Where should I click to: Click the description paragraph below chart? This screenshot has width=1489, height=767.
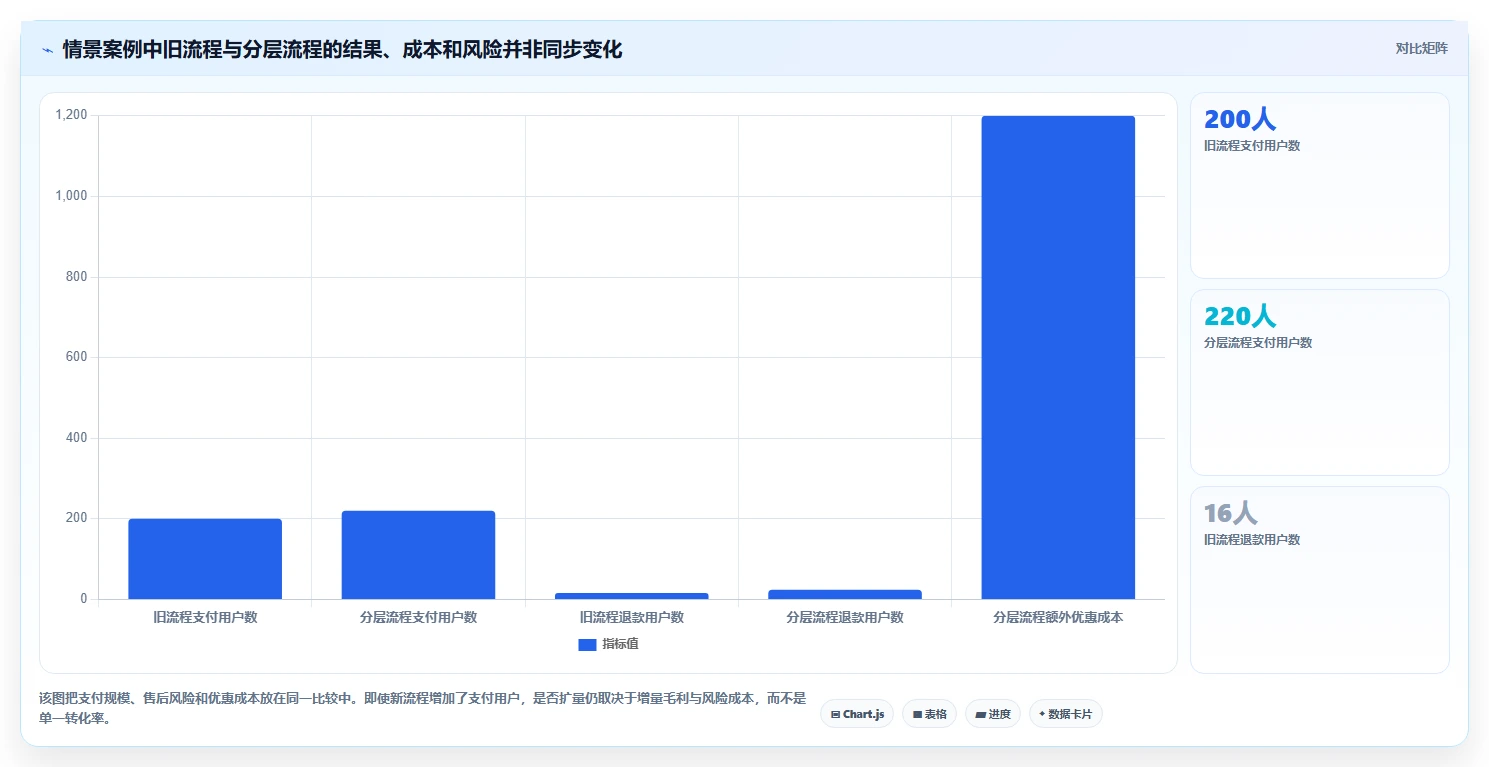422,708
